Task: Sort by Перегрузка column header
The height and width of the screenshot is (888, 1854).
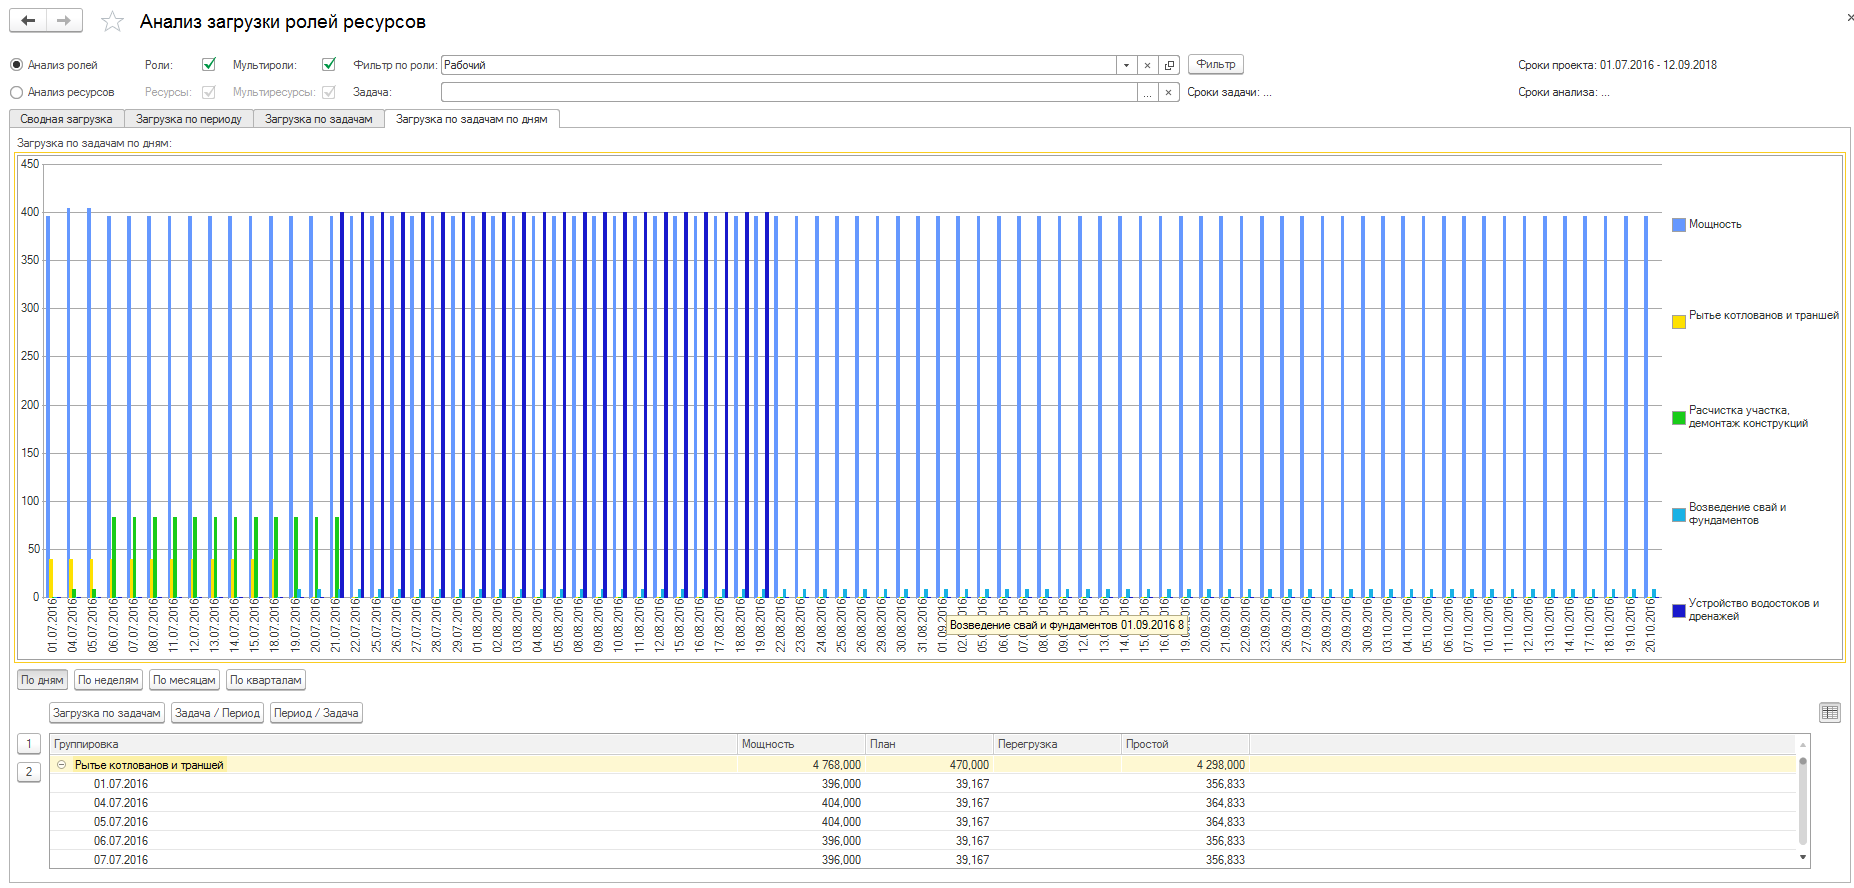Action: tap(1057, 744)
